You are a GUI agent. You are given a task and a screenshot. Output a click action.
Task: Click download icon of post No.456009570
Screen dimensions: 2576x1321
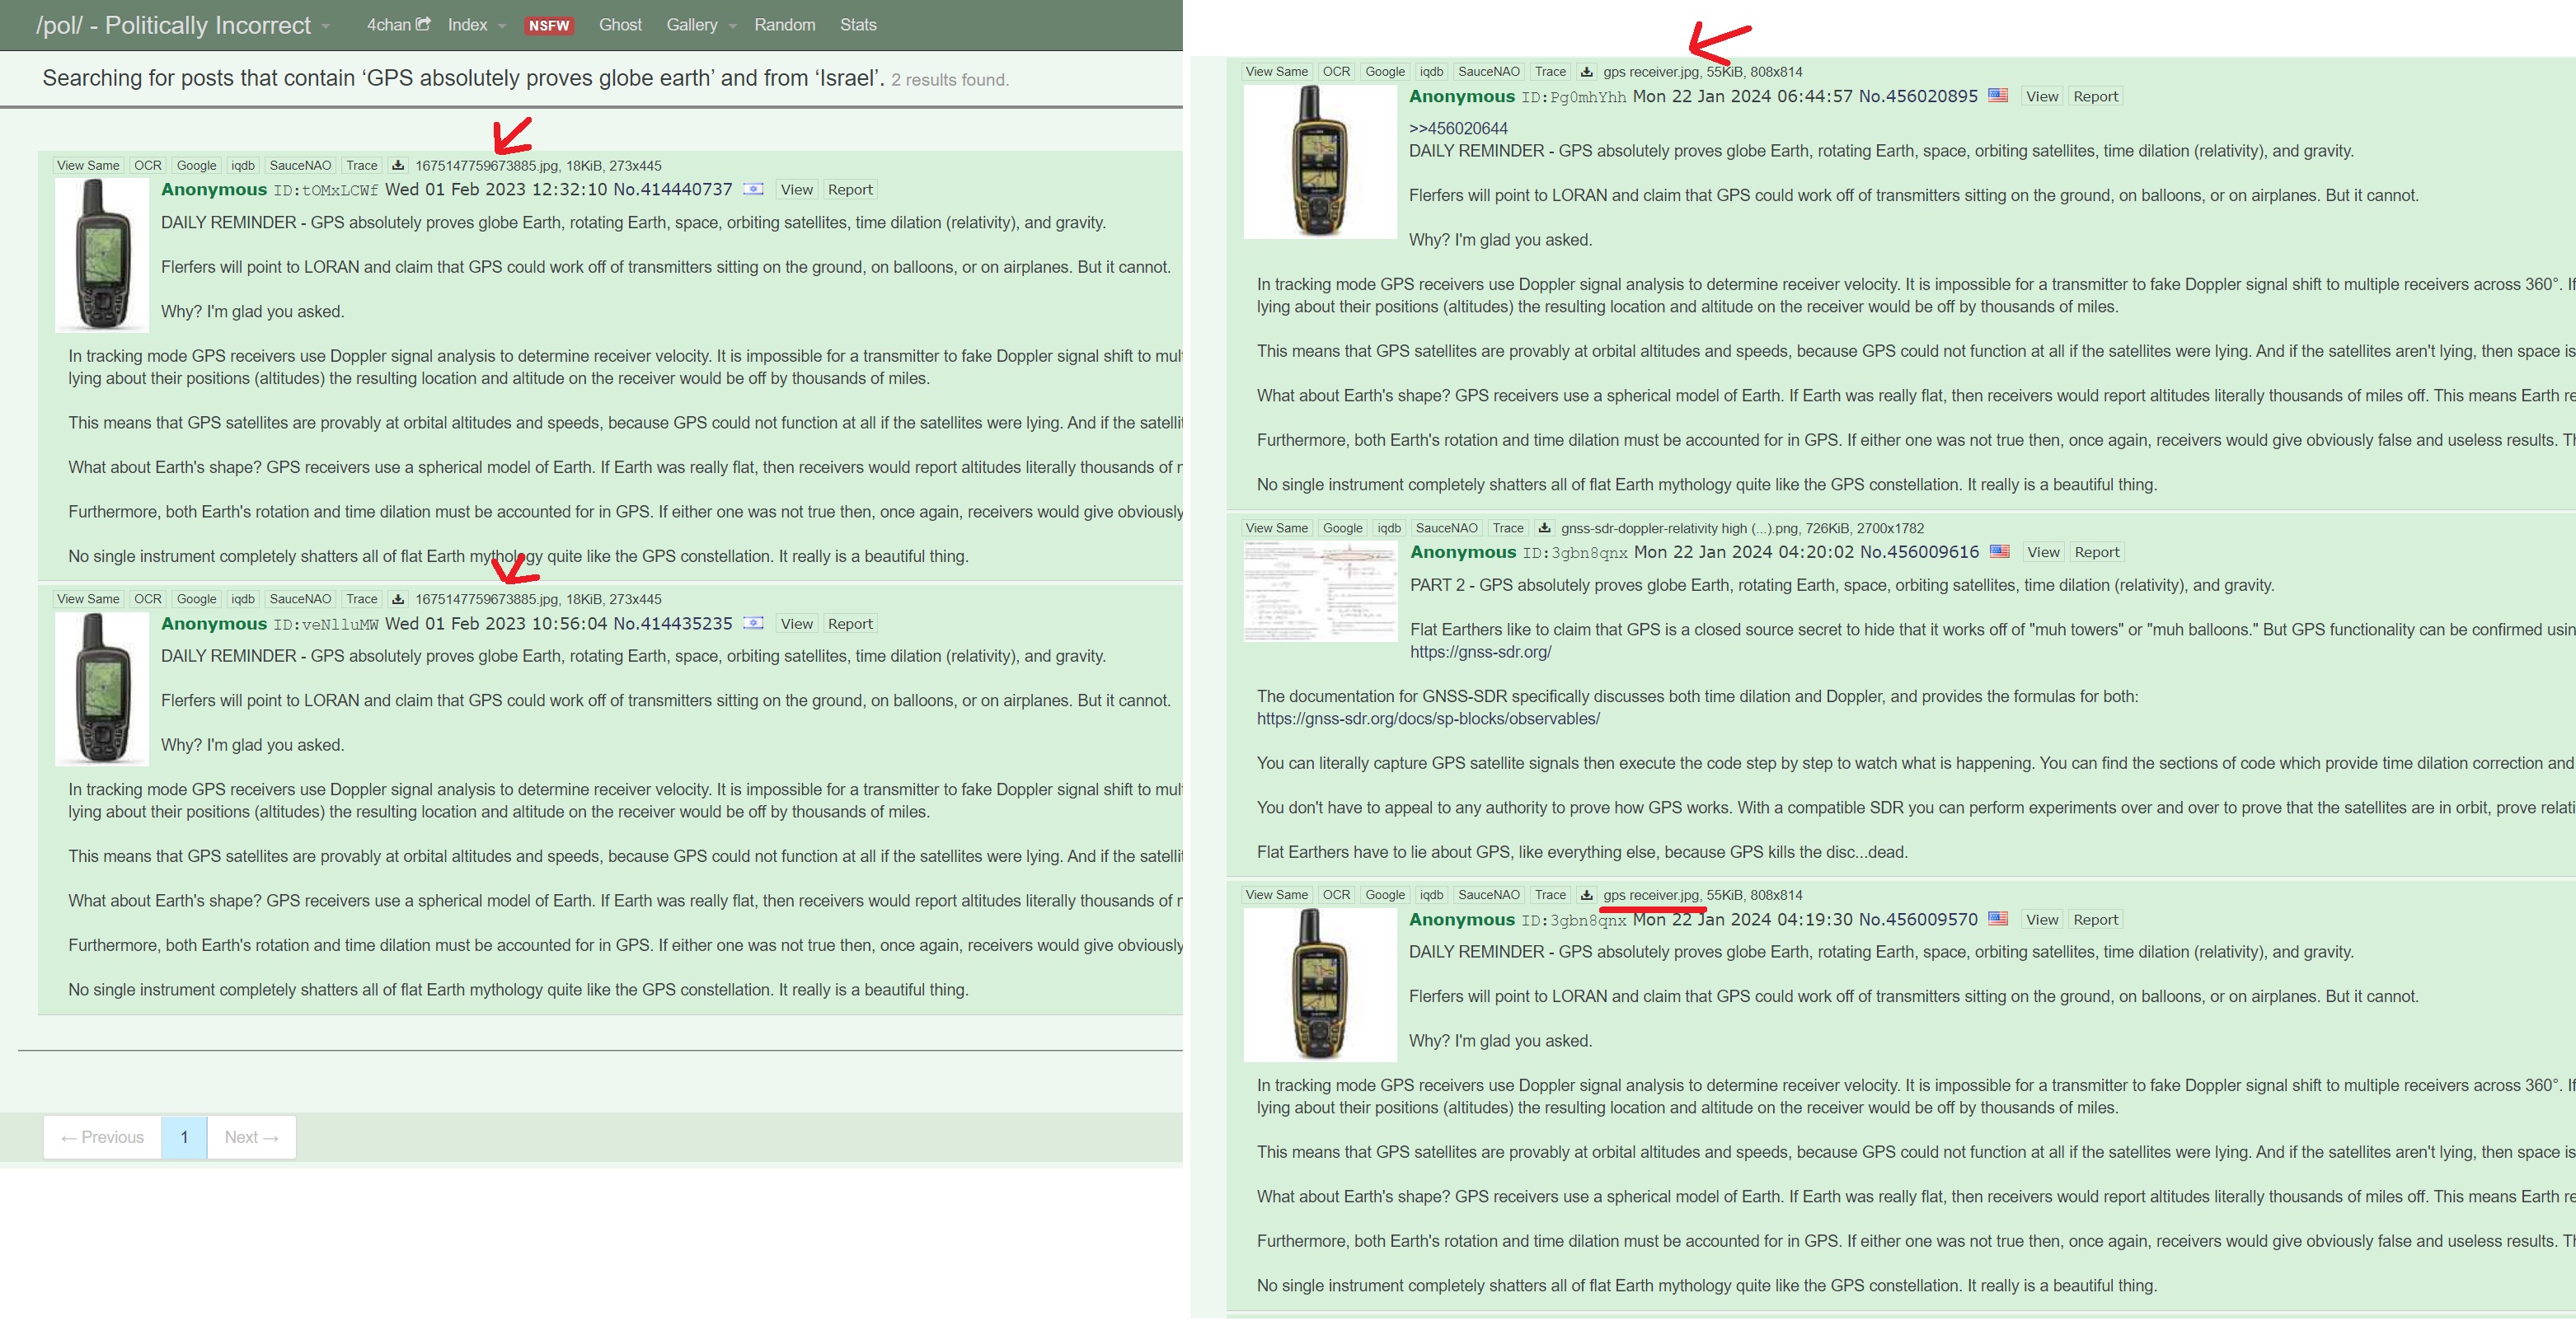click(1586, 895)
